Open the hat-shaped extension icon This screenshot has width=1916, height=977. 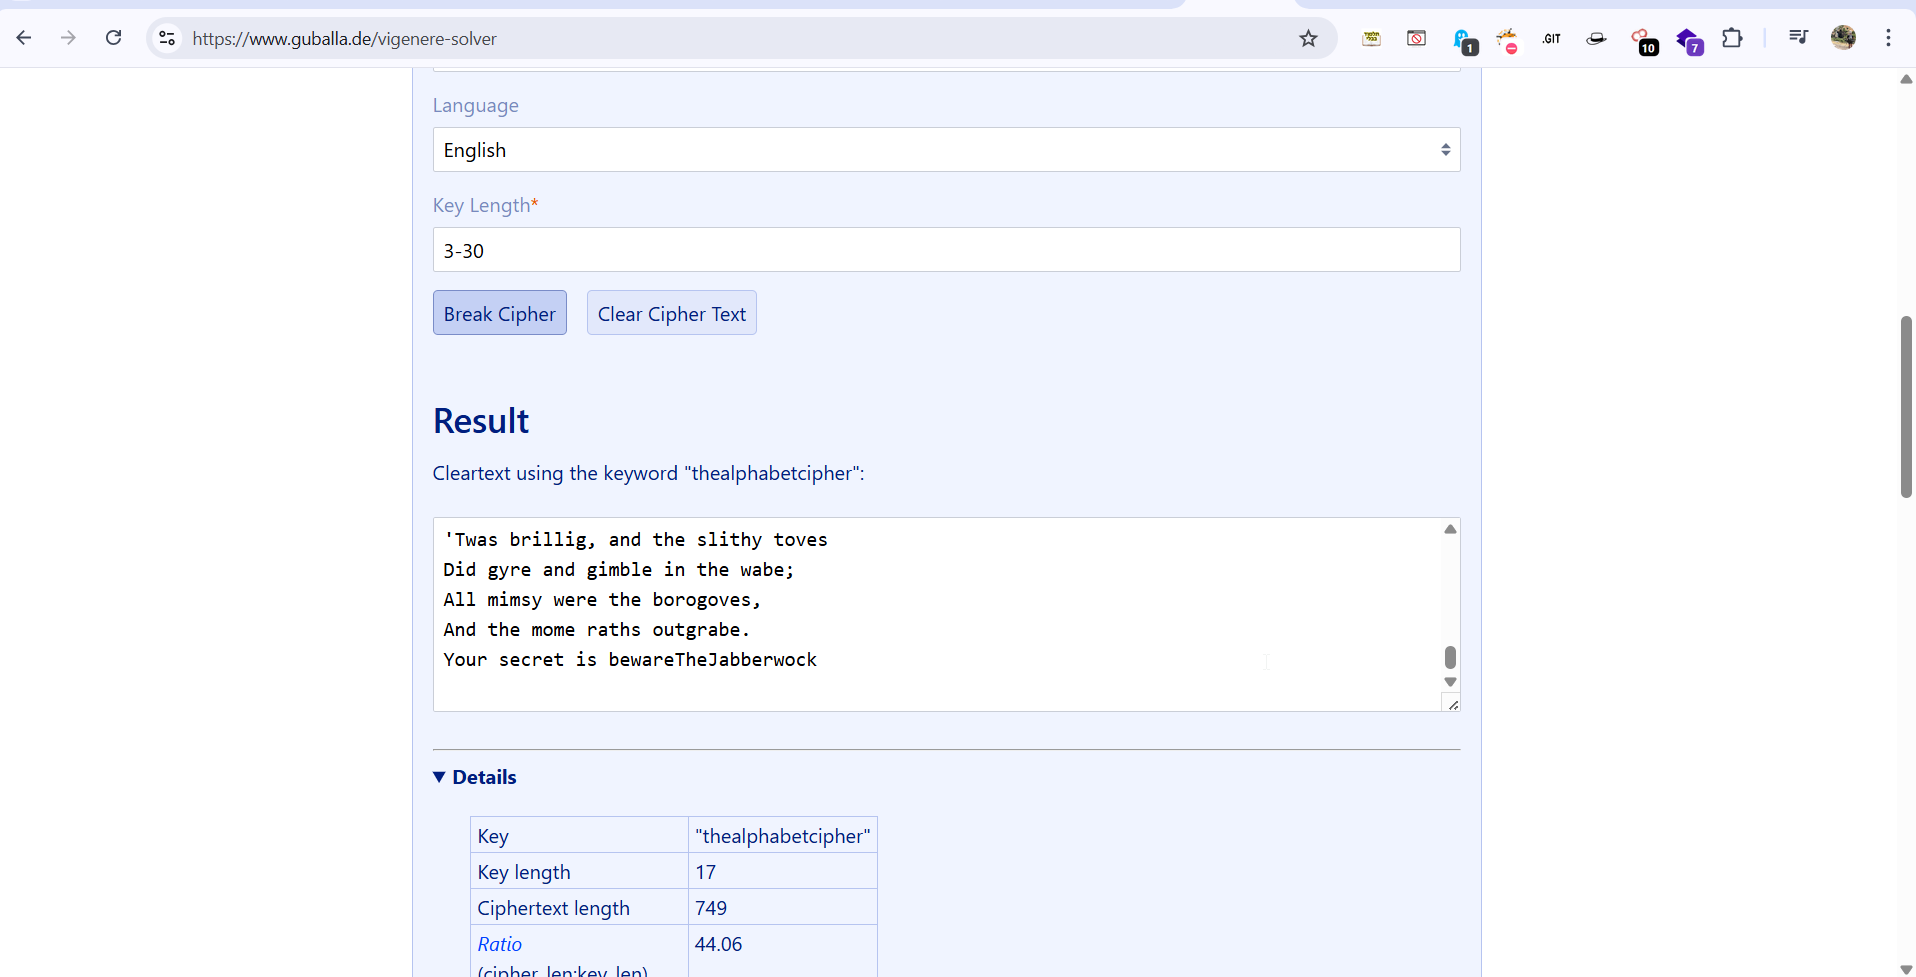click(x=1596, y=39)
